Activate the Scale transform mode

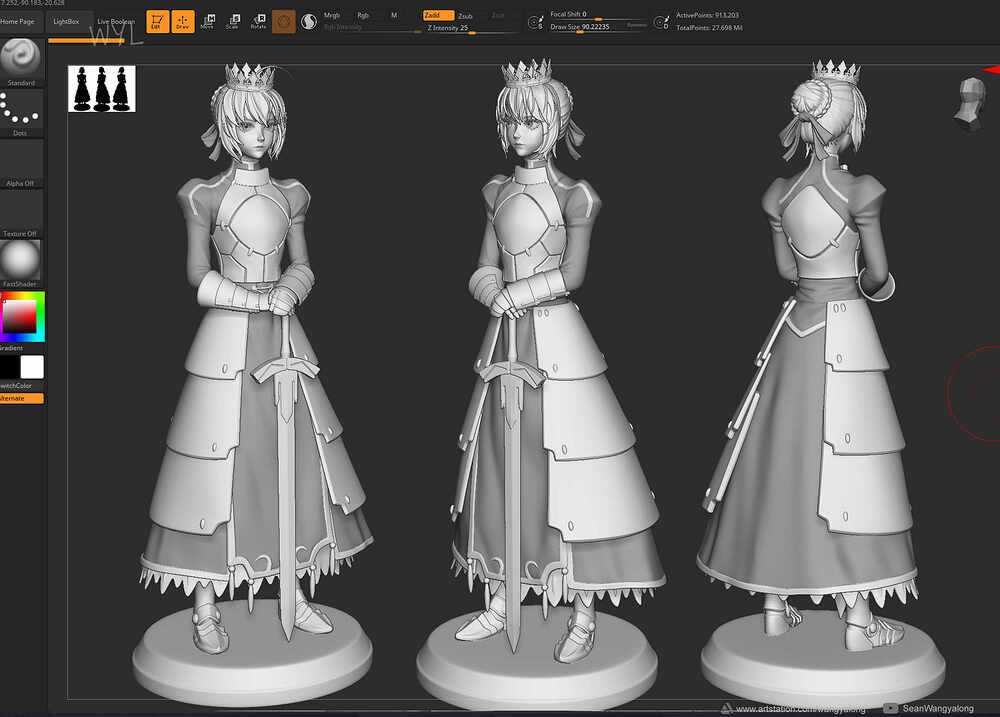tap(232, 22)
